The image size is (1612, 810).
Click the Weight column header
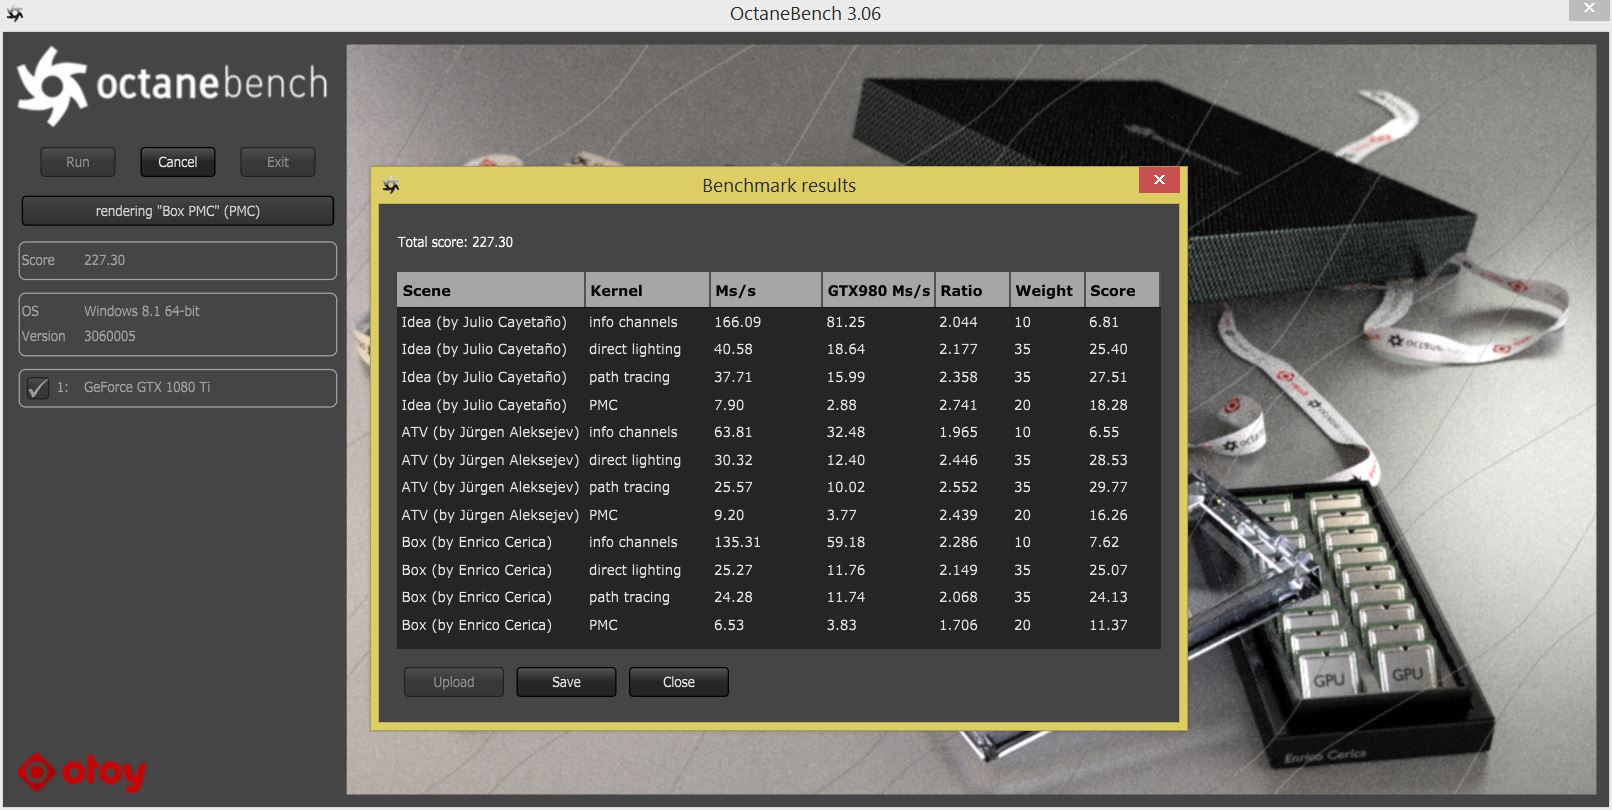click(x=1047, y=290)
